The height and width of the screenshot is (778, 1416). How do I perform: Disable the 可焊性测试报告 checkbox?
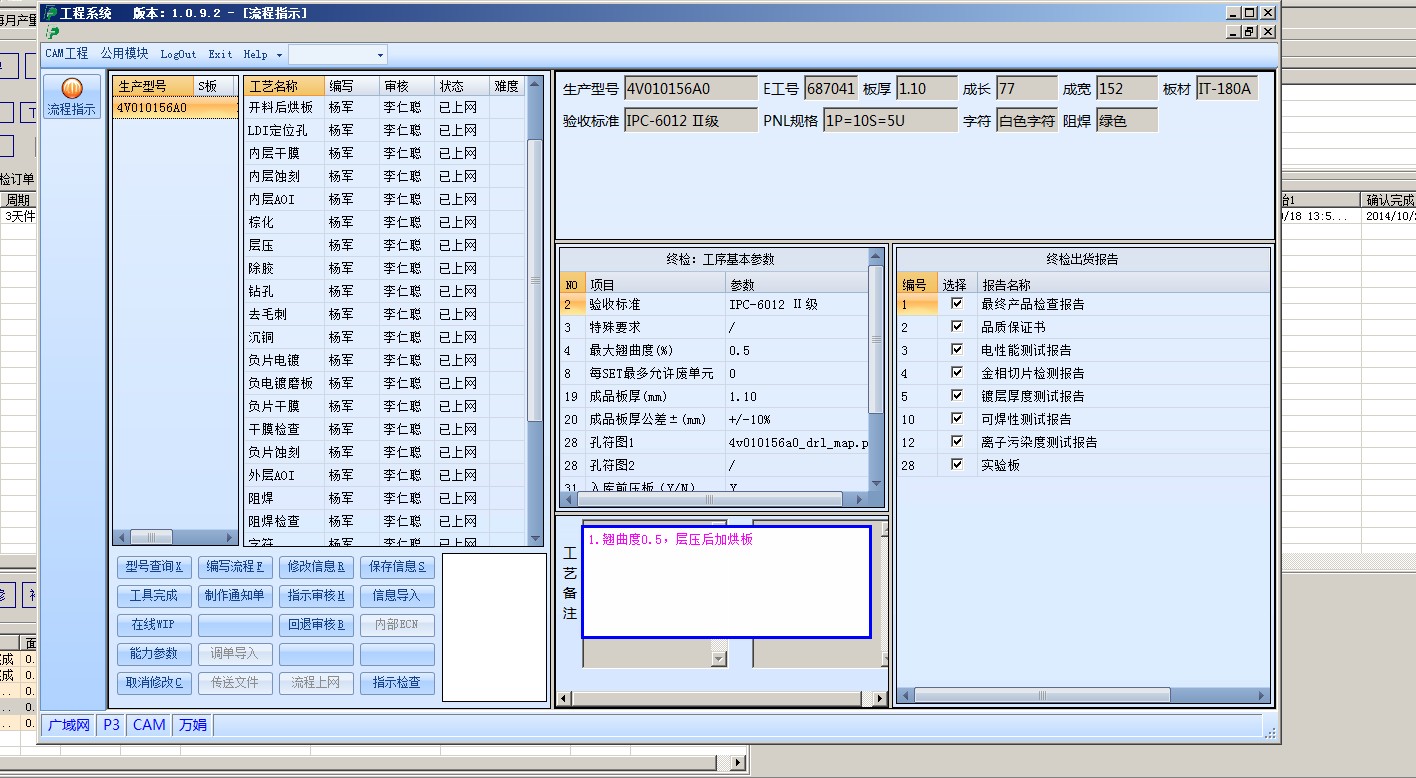pos(957,418)
